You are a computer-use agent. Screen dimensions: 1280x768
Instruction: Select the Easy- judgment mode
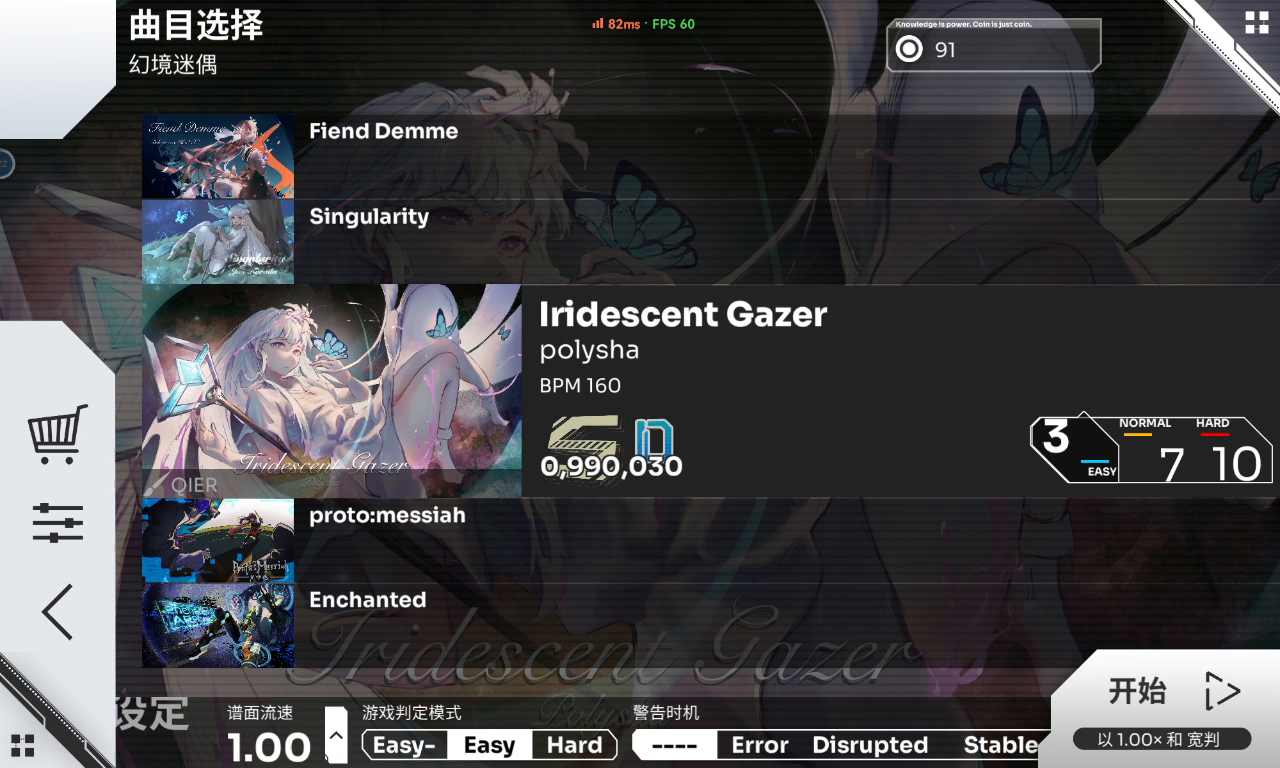404,745
